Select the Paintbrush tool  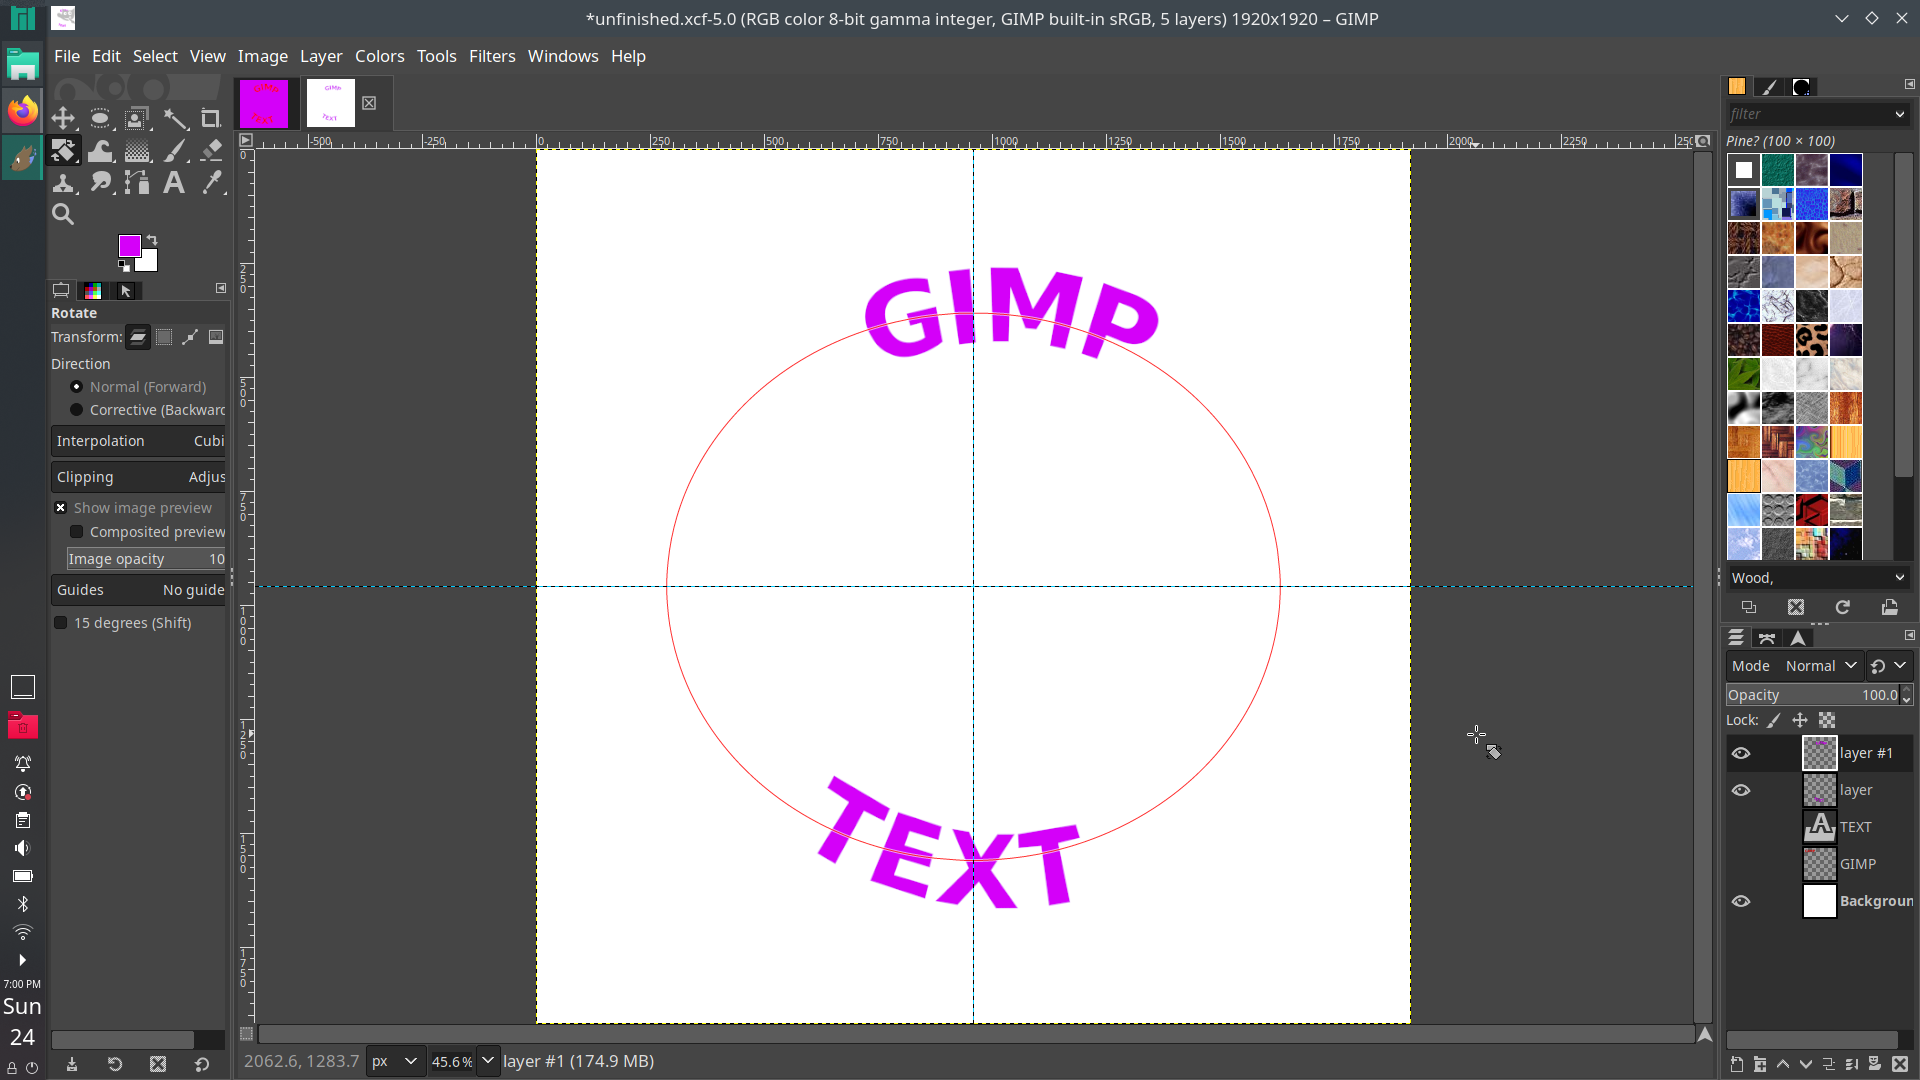point(175,151)
